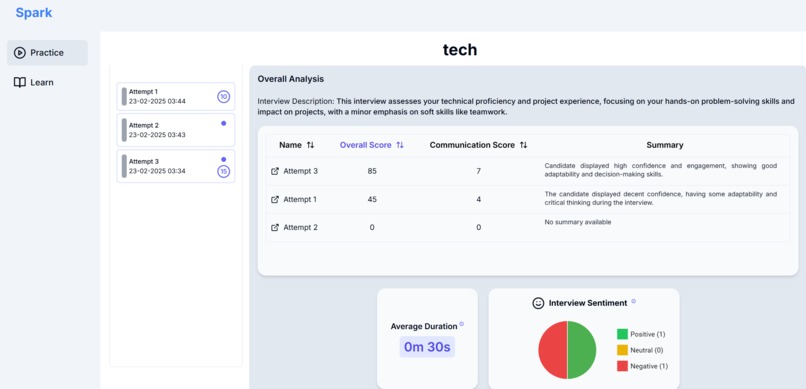The height and width of the screenshot is (389, 806).
Task: Click the Interview Description text
Action: click(526, 106)
